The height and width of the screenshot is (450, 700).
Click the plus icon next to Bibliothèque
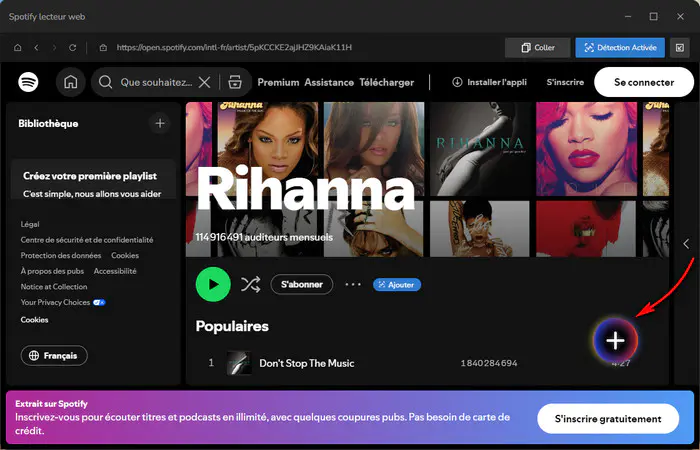(x=160, y=123)
